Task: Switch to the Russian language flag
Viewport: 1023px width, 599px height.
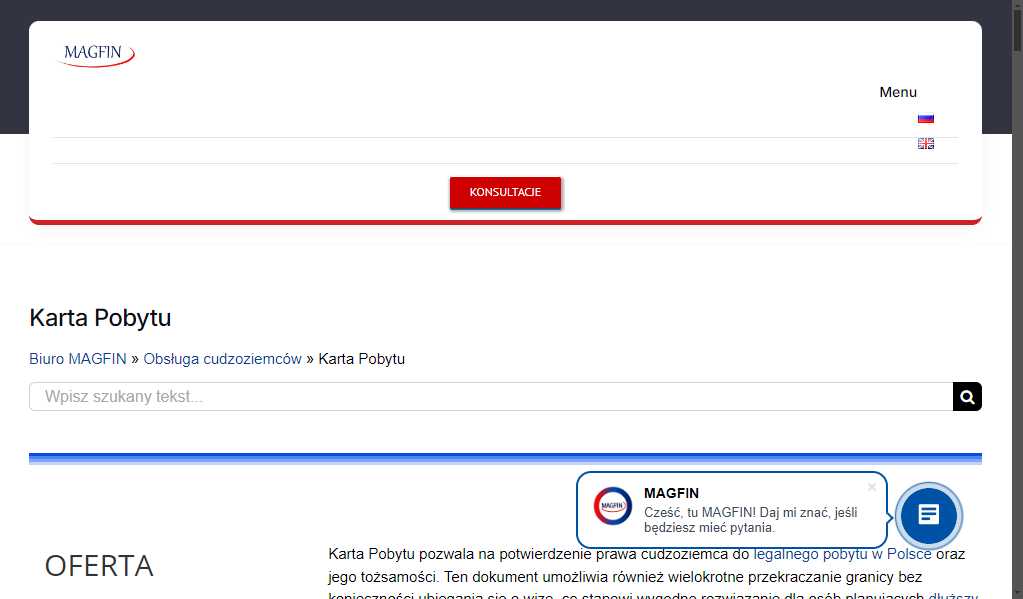Action: 926,118
